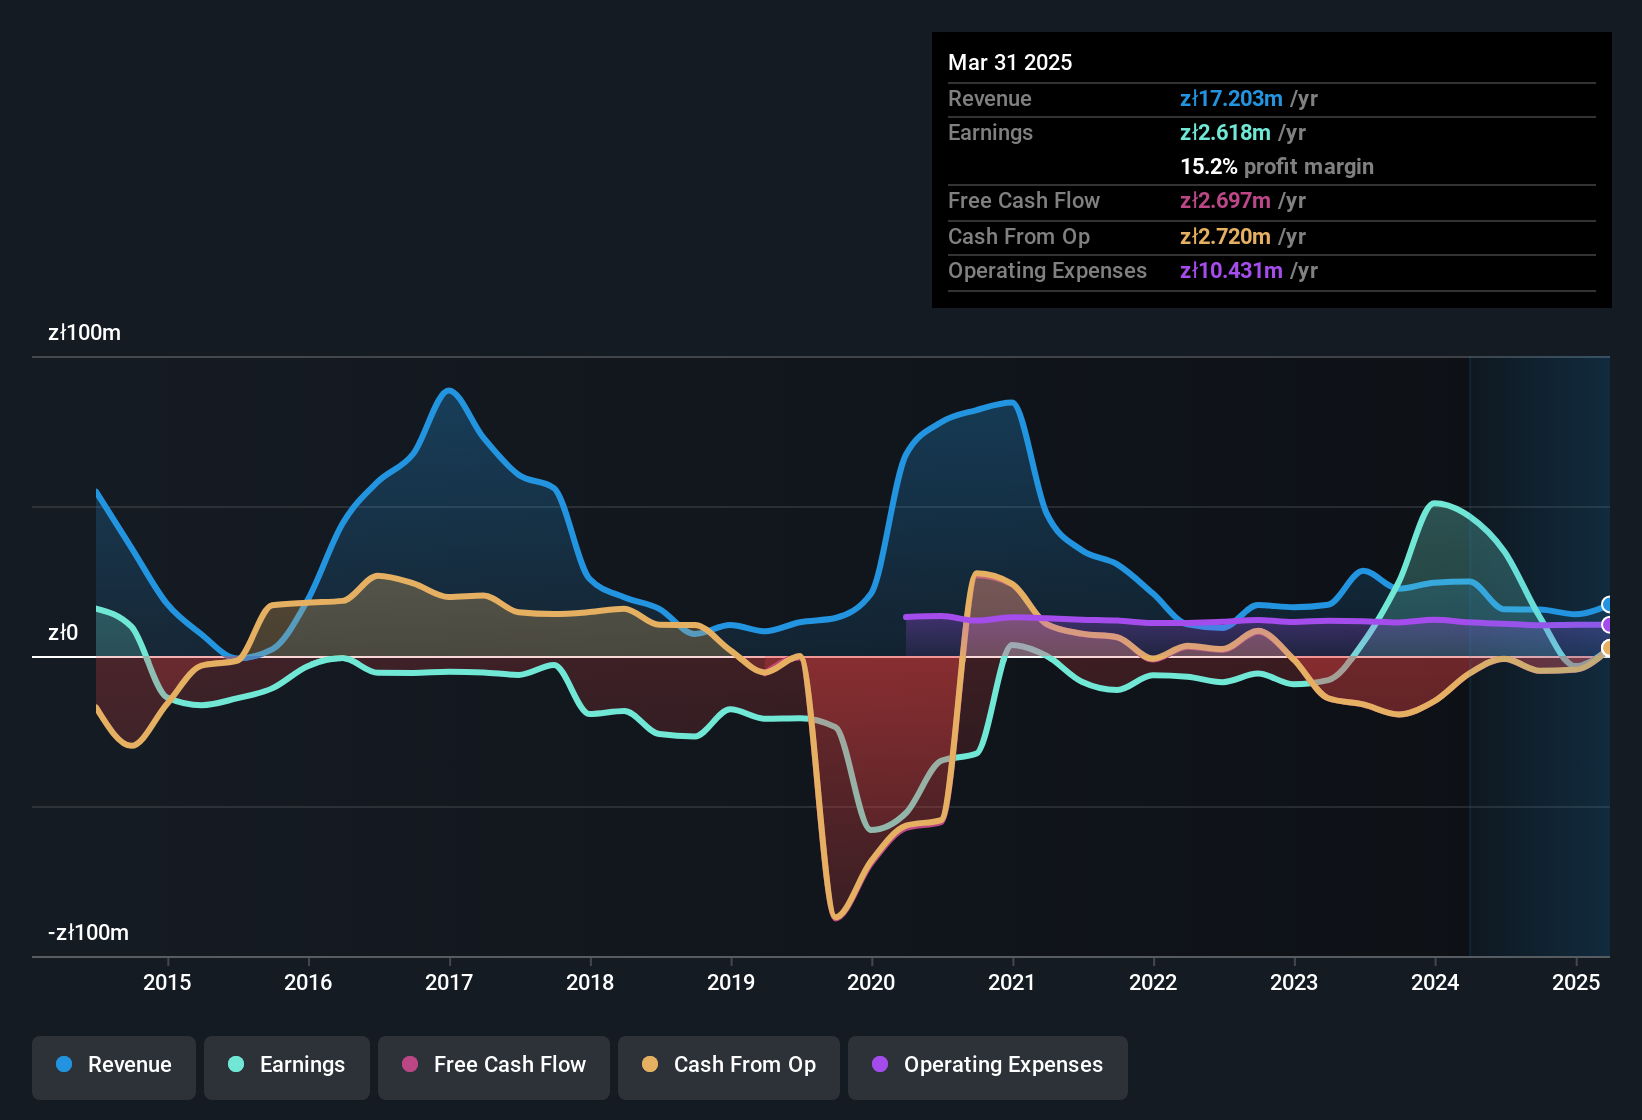Click the zł10.431m operating expenses value
Viewport: 1642px width, 1120px height.
click(1231, 270)
